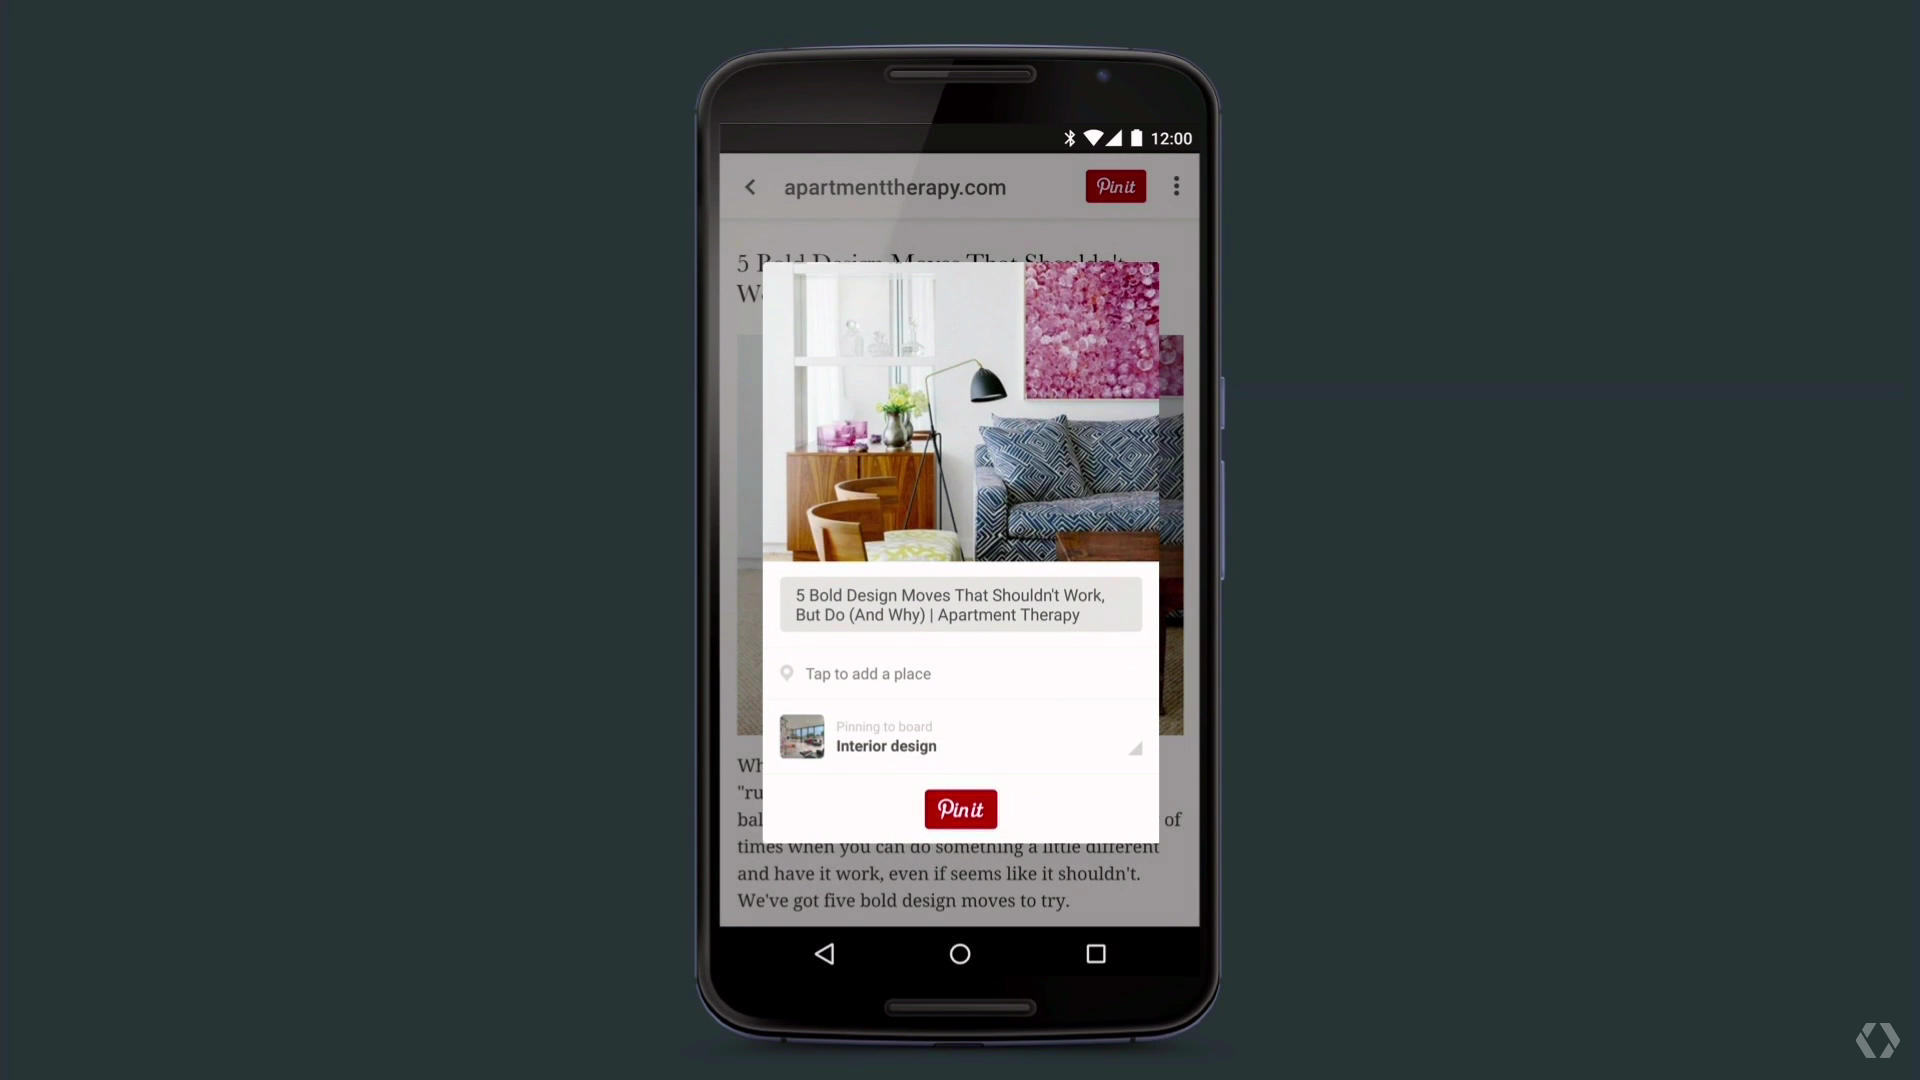
Task: Tap the Android Home button
Action: tap(960, 953)
